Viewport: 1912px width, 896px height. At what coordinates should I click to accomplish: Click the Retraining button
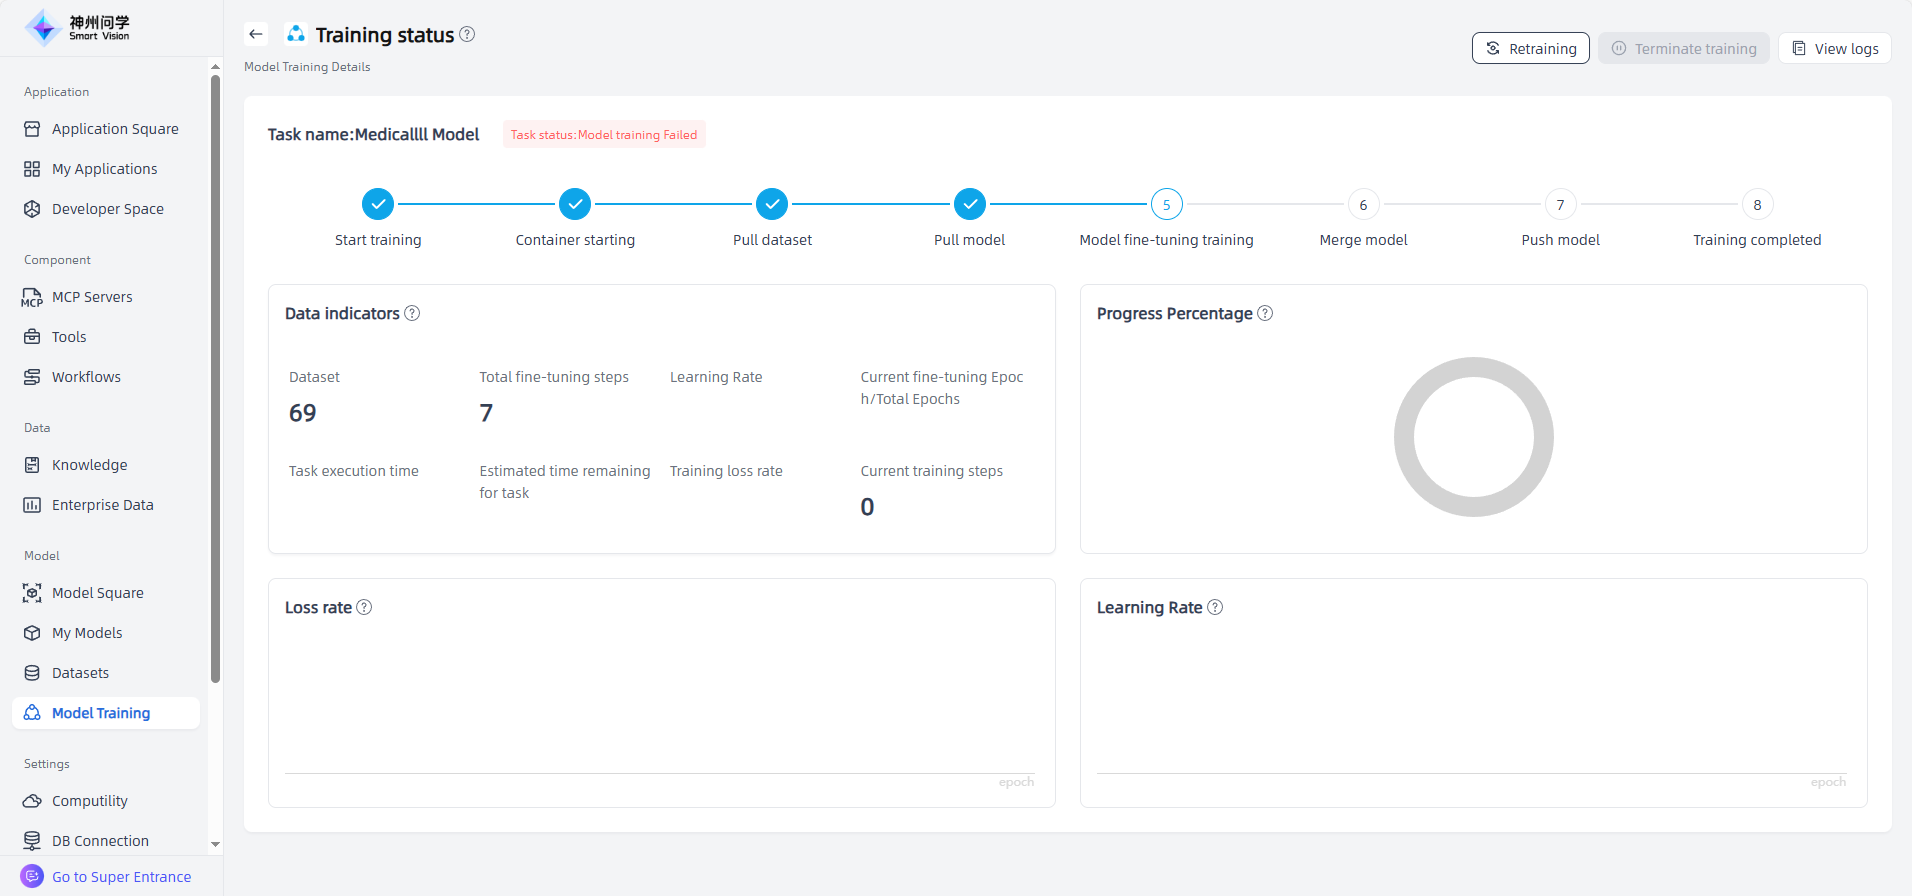pyautogui.click(x=1530, y=48)
